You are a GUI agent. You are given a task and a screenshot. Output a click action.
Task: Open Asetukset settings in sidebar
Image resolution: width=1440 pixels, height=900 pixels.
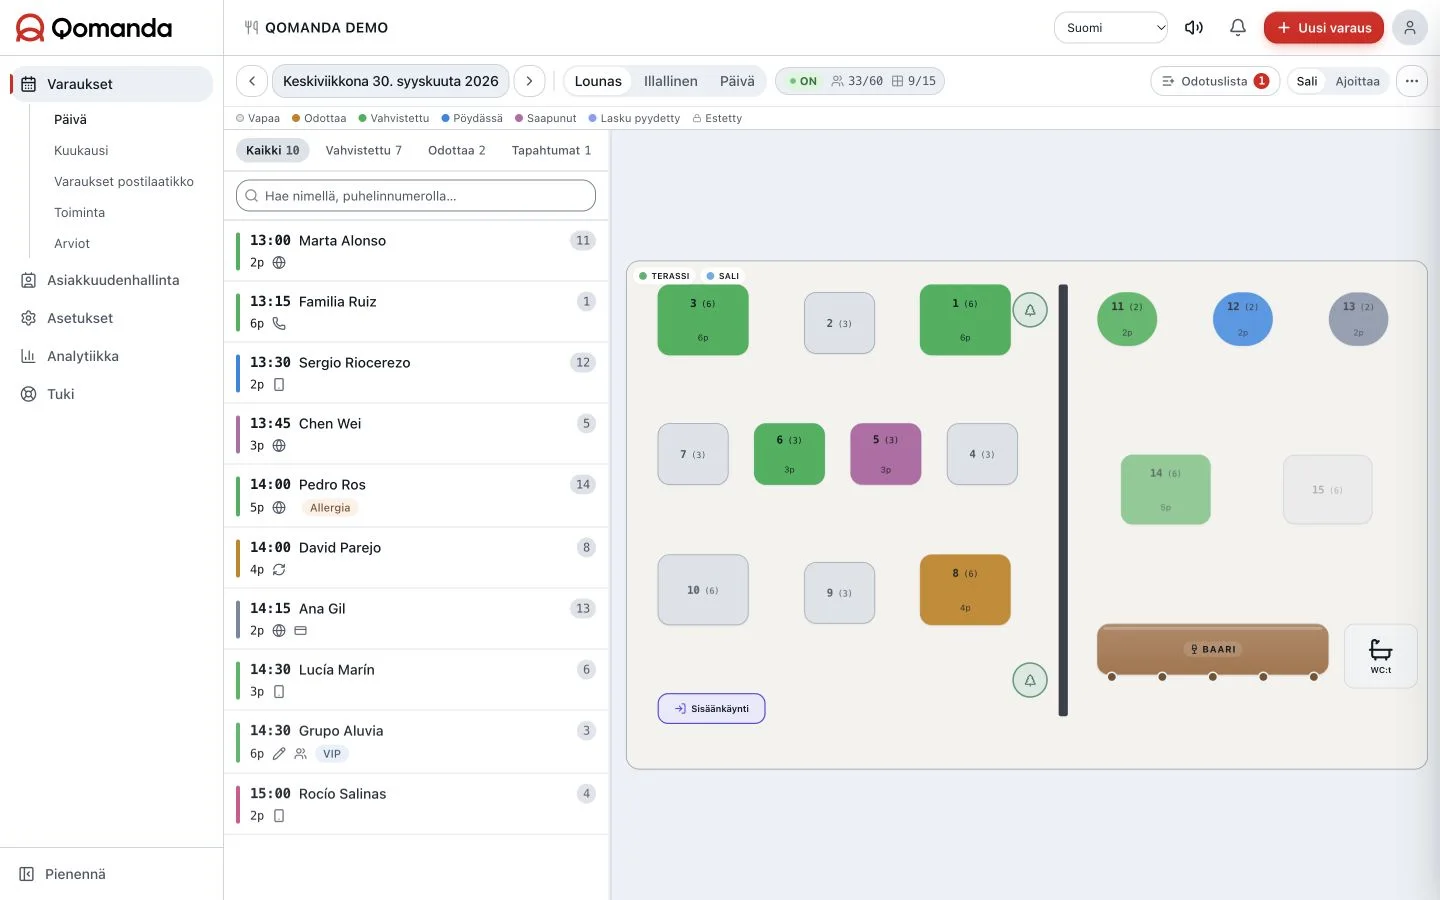tap(80, 318)
